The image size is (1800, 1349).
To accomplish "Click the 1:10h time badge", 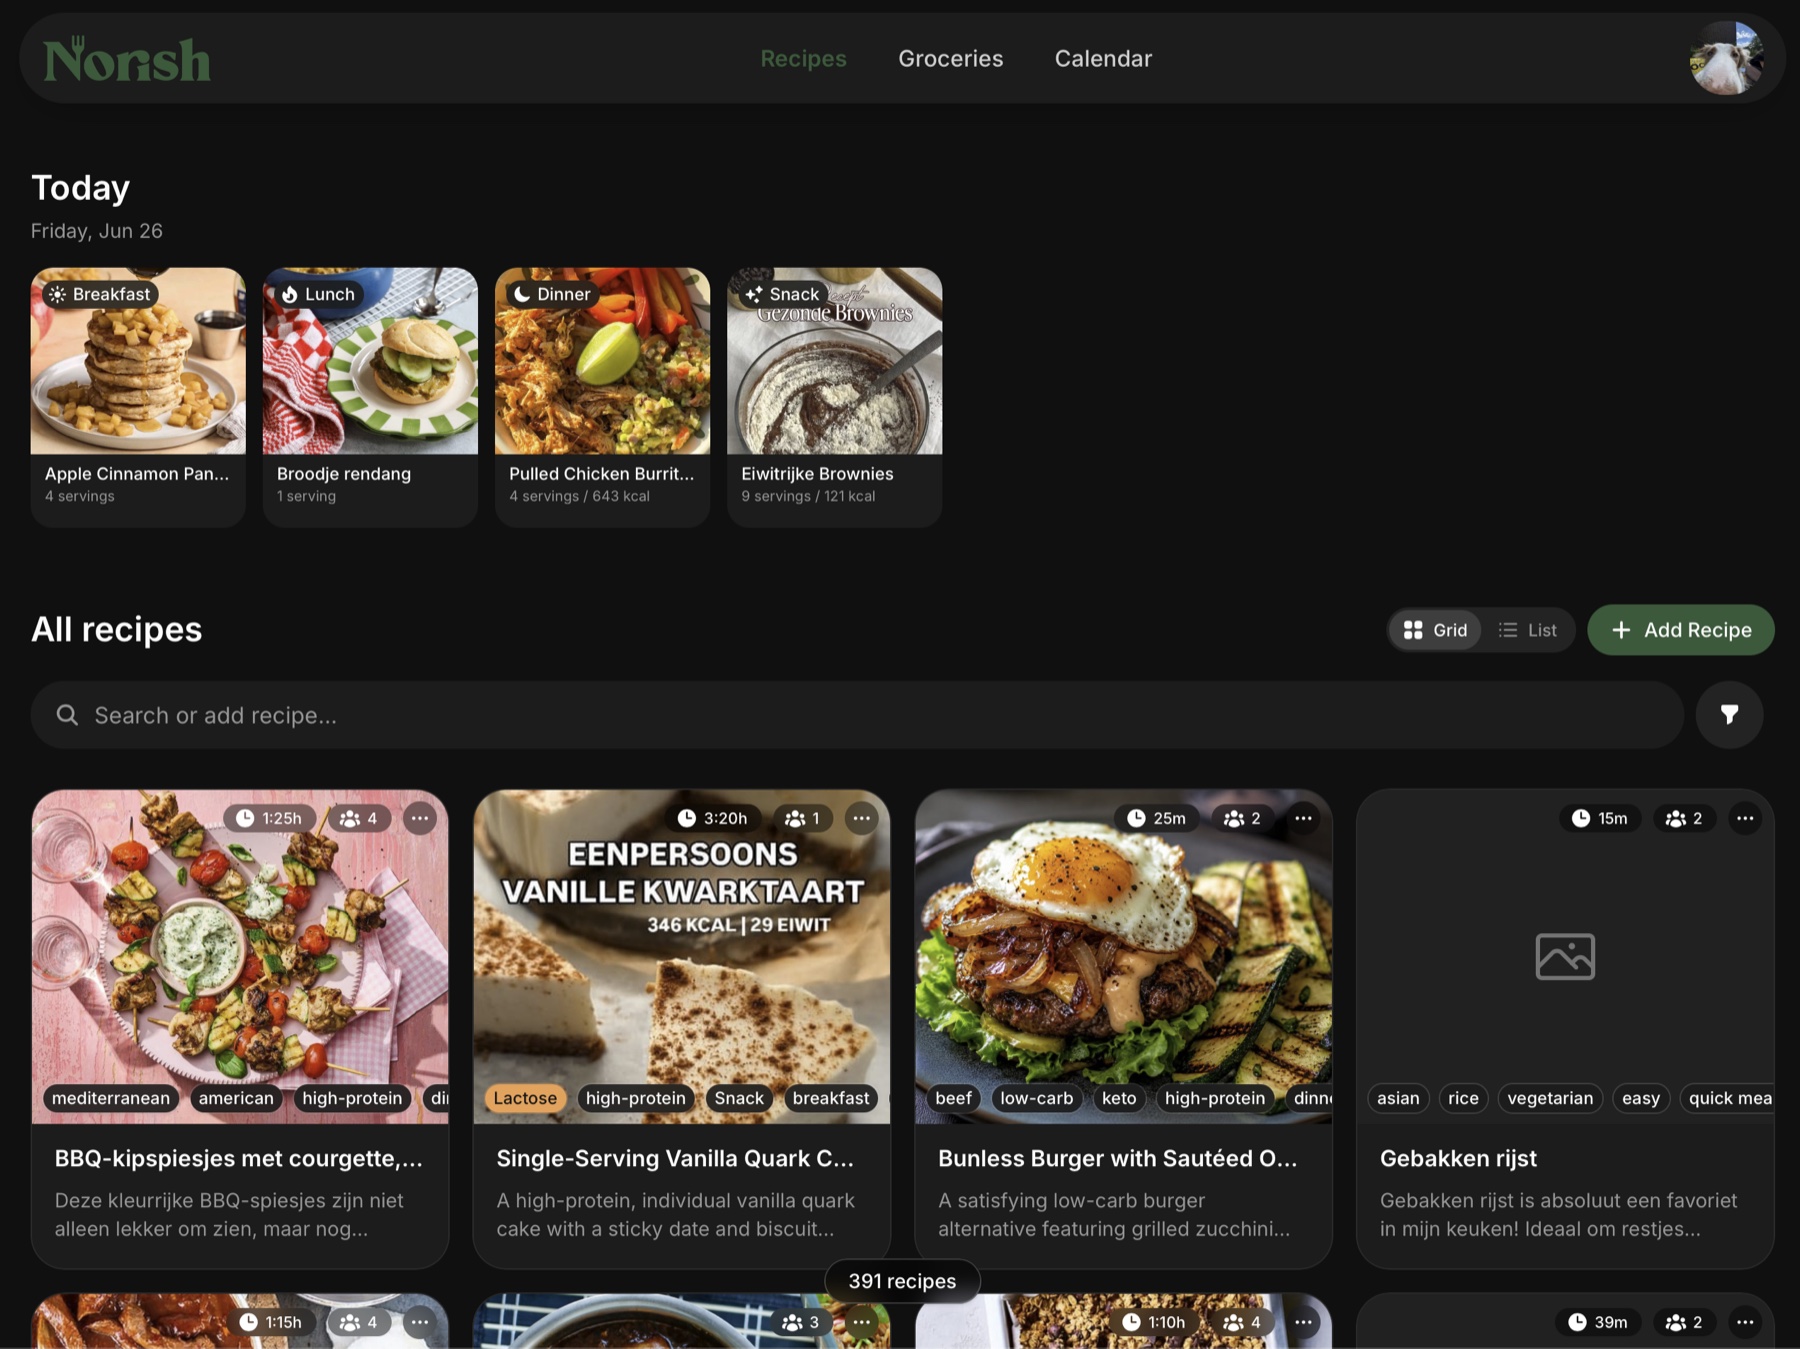I will [1154, 1322].
